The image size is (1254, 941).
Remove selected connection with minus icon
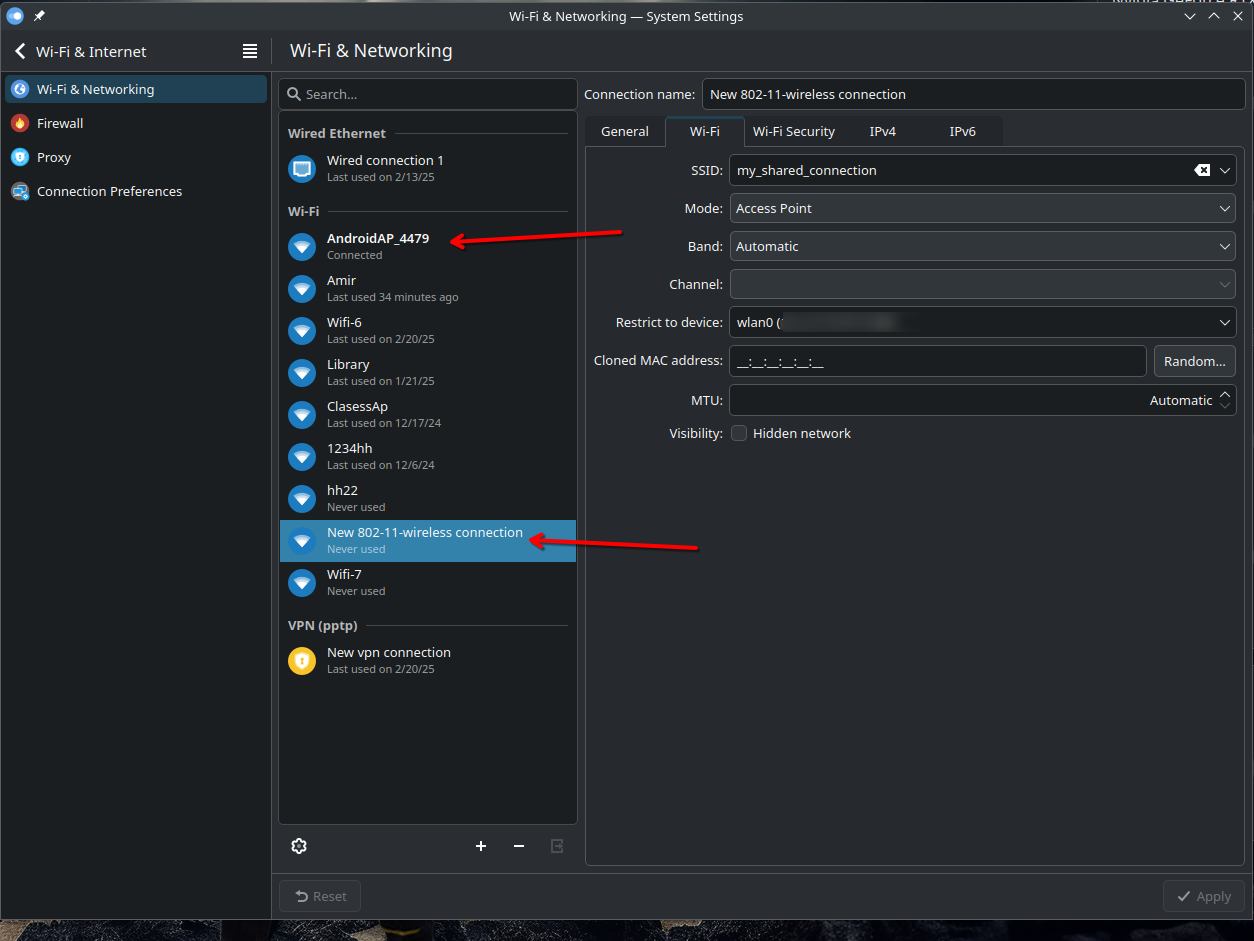[519, 846]
